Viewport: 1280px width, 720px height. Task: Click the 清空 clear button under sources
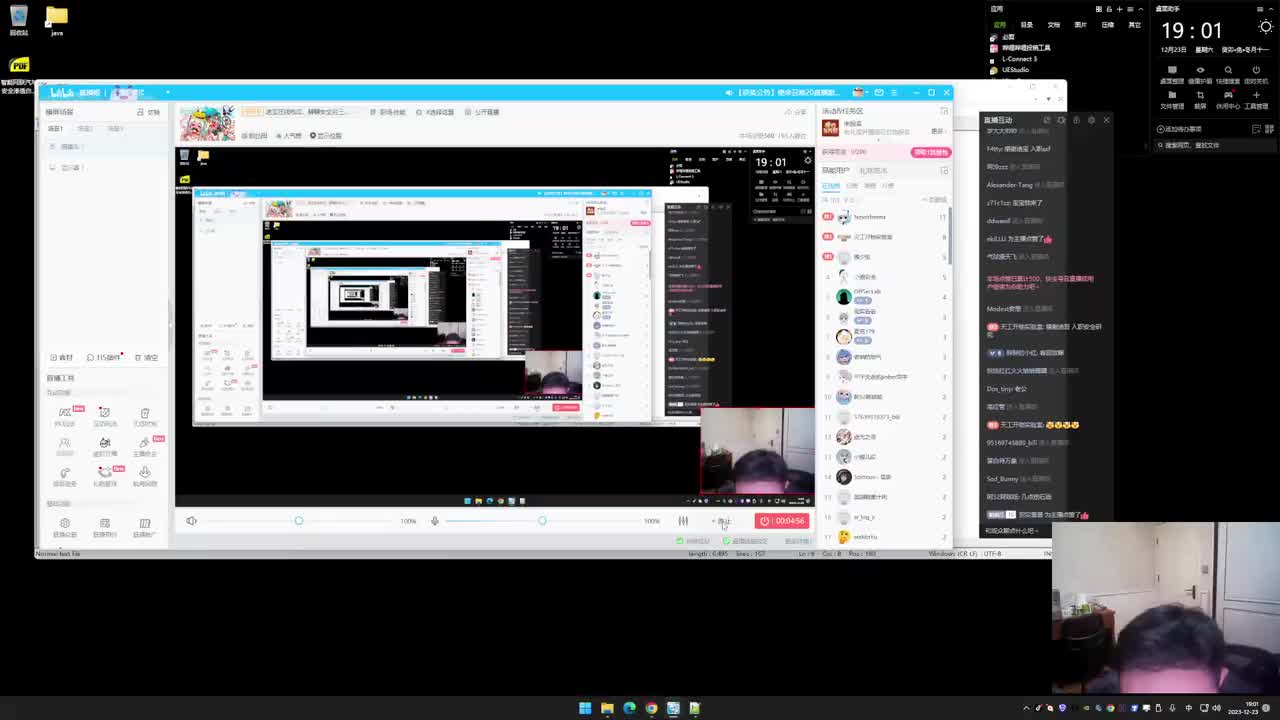tap(148, 358)
